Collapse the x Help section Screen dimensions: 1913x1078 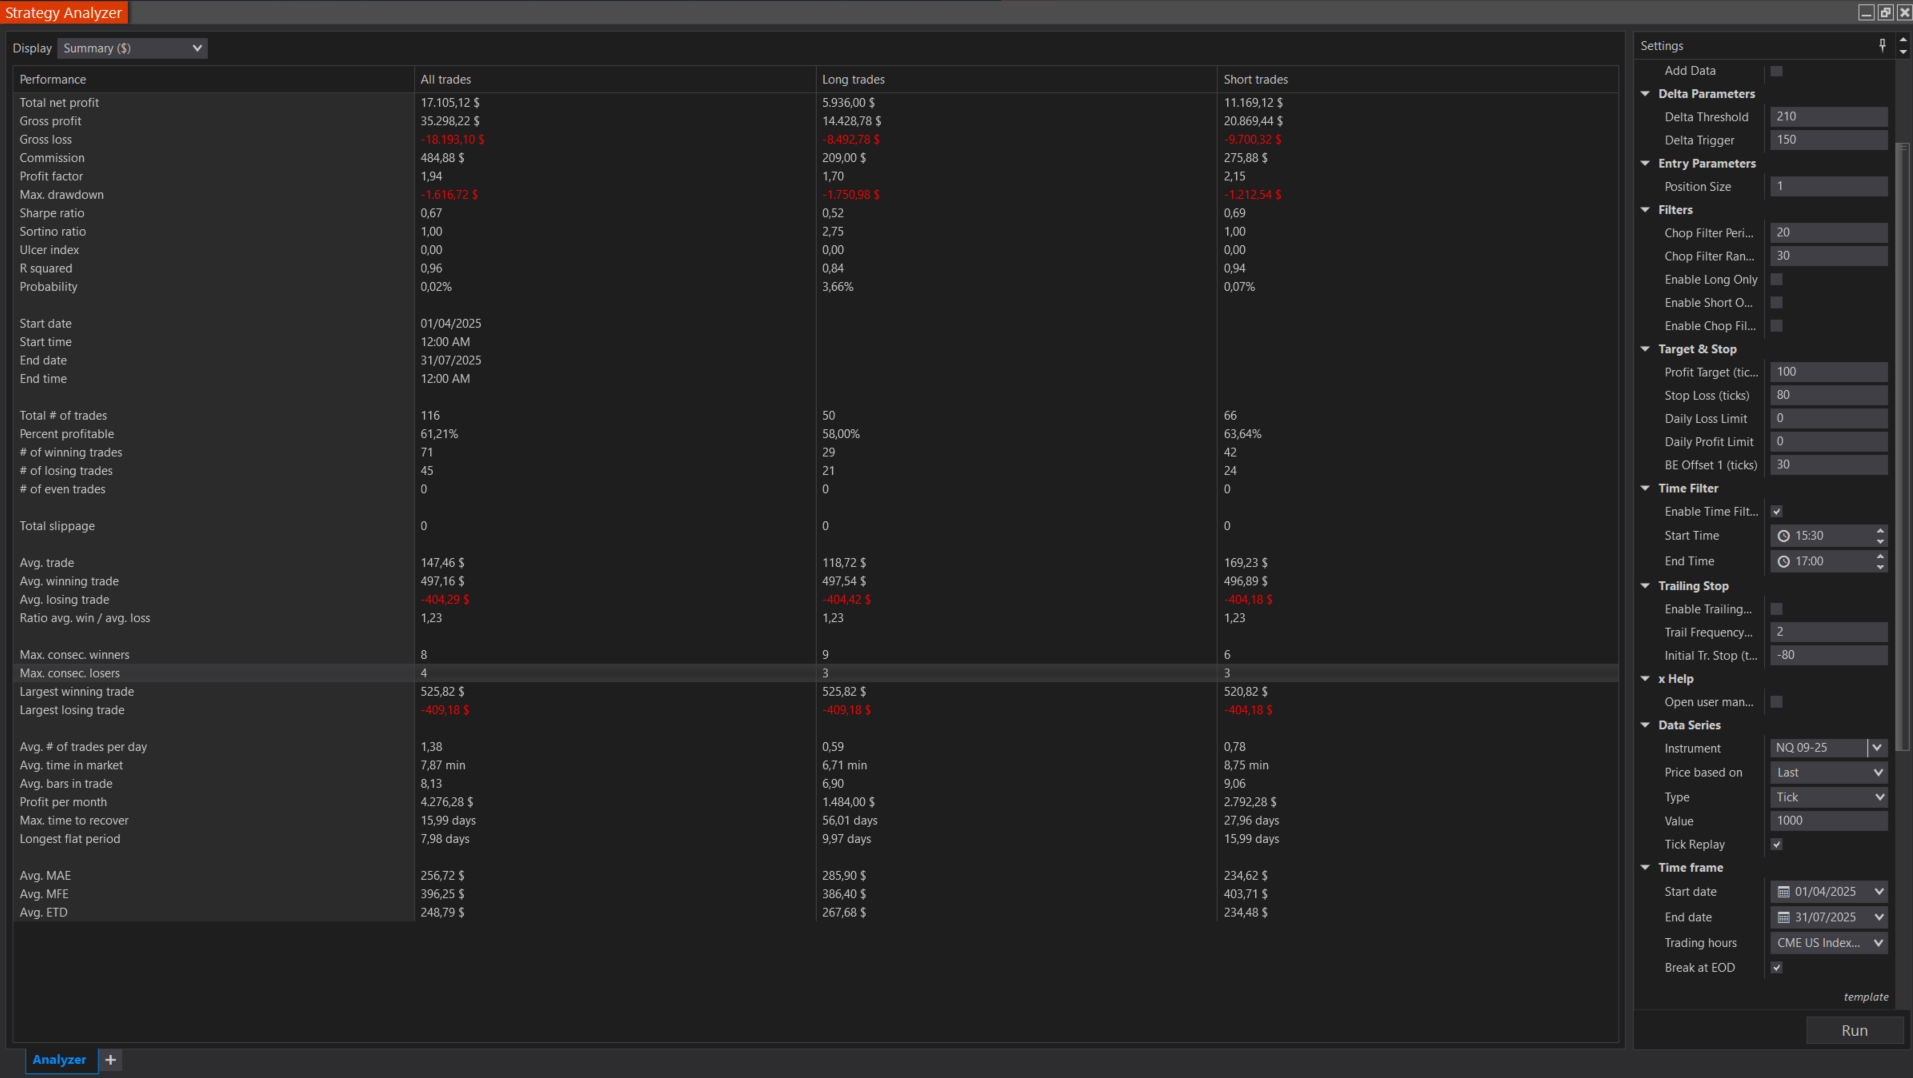click(x=1645, y=679)
